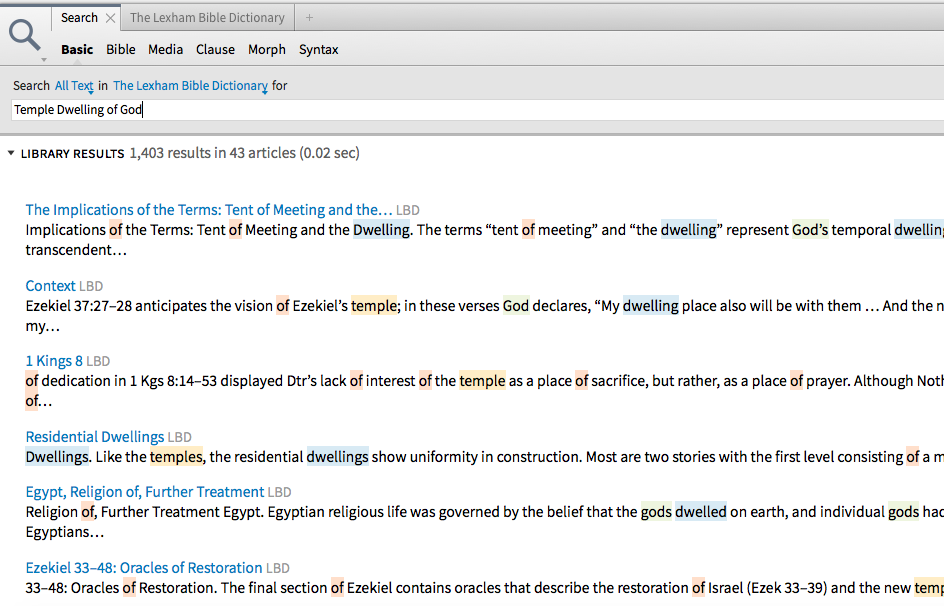
Task: Open the Implications of the Terms result
Action: pyautogui.click(x=209, y=210)
